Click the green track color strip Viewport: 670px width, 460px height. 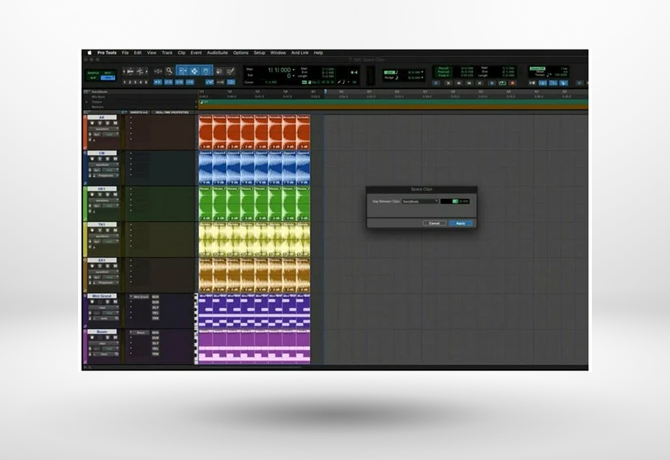[85, 203]
